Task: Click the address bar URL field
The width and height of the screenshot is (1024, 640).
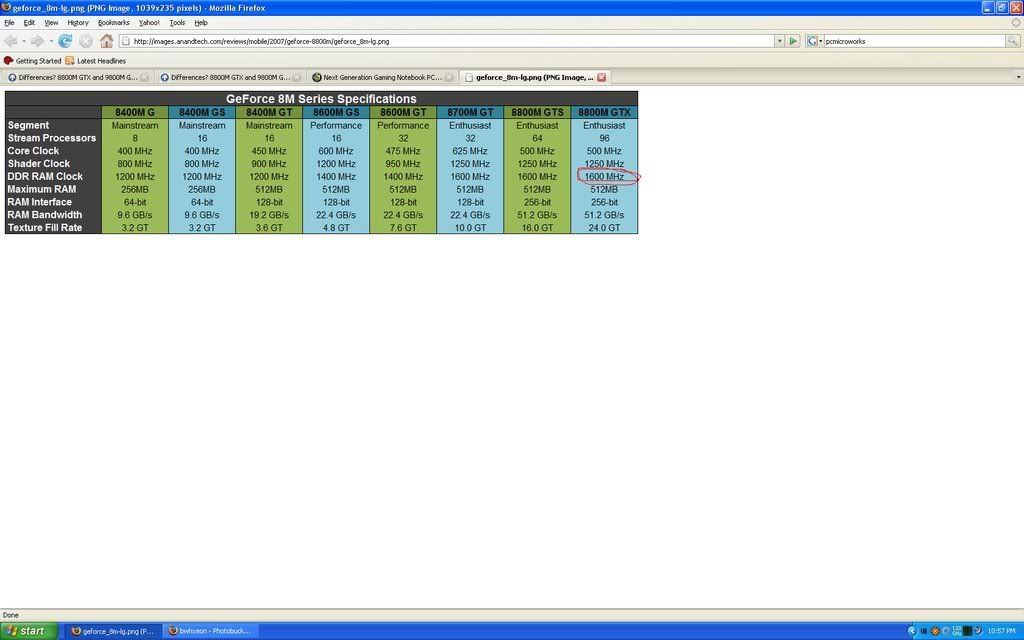Action: pos(451,41)
